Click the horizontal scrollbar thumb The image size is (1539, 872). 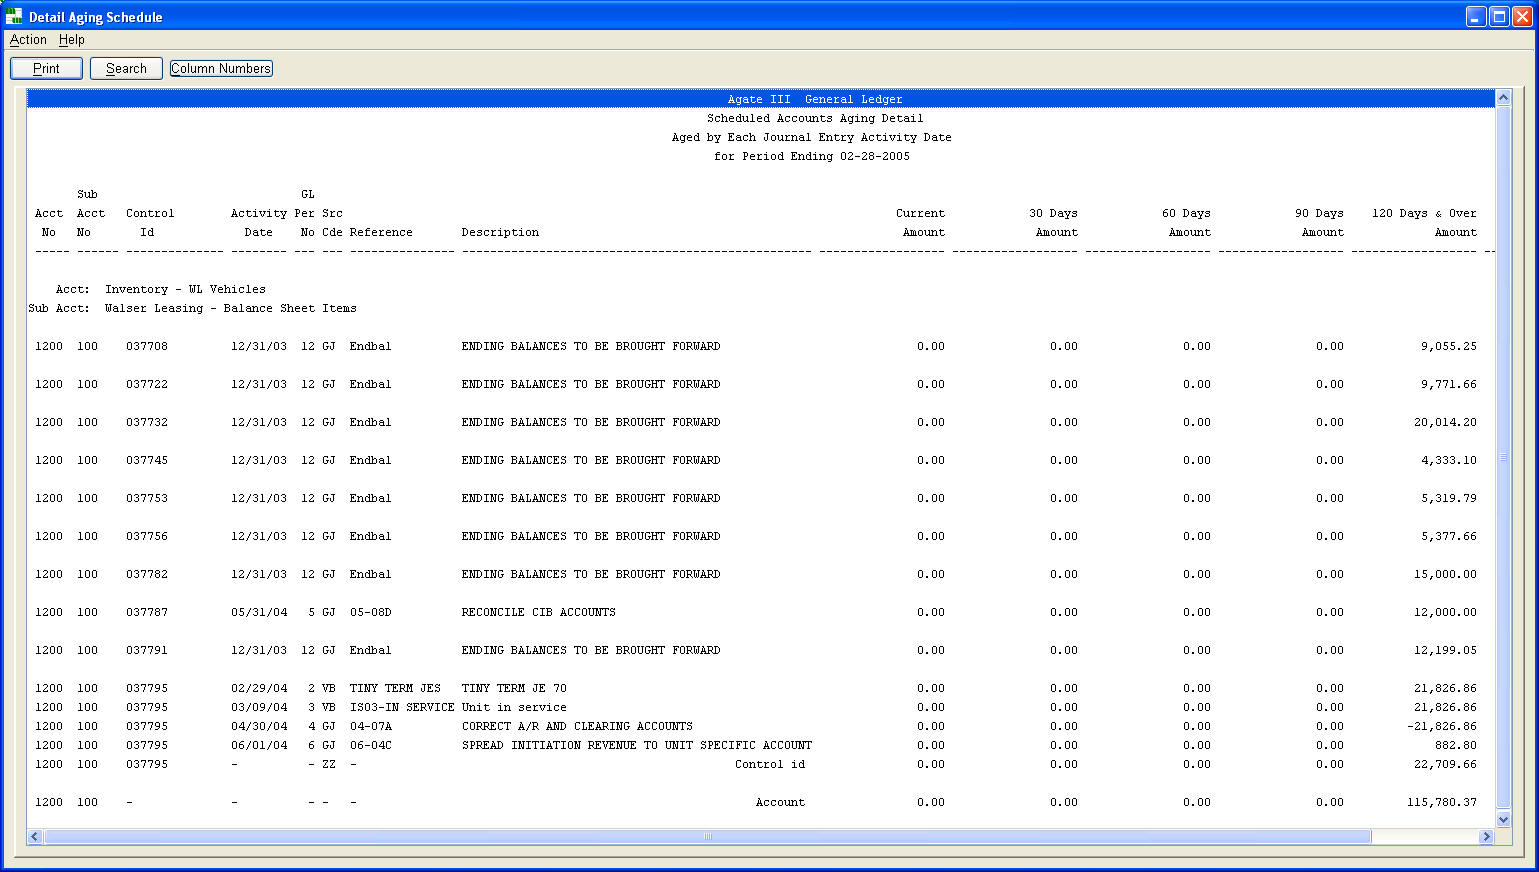click(x=707, y=837)
